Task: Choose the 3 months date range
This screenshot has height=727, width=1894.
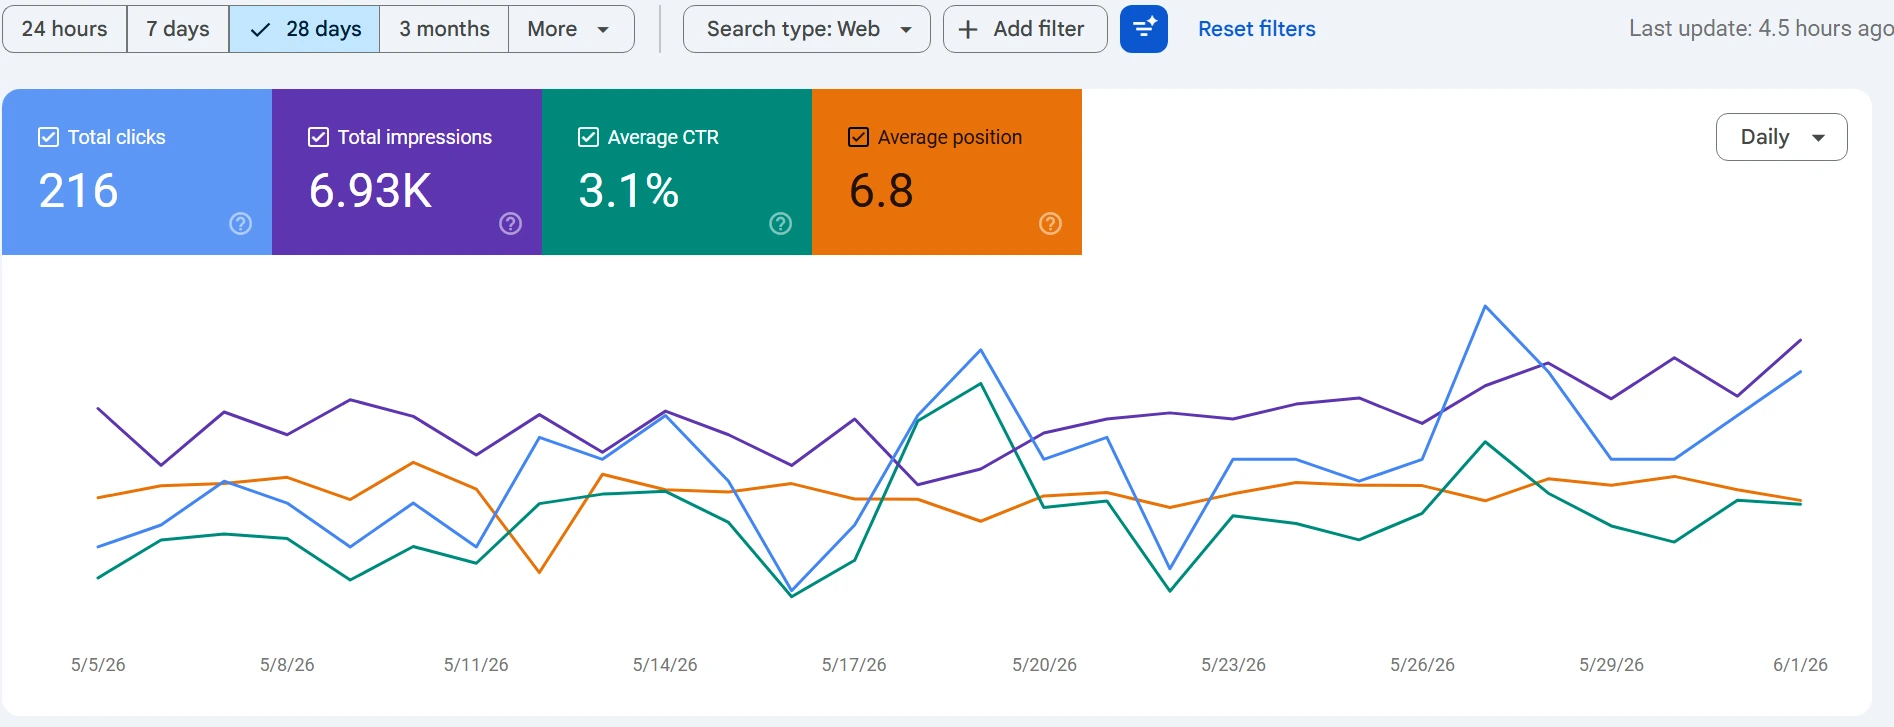Action: click(x=444, y=29)
